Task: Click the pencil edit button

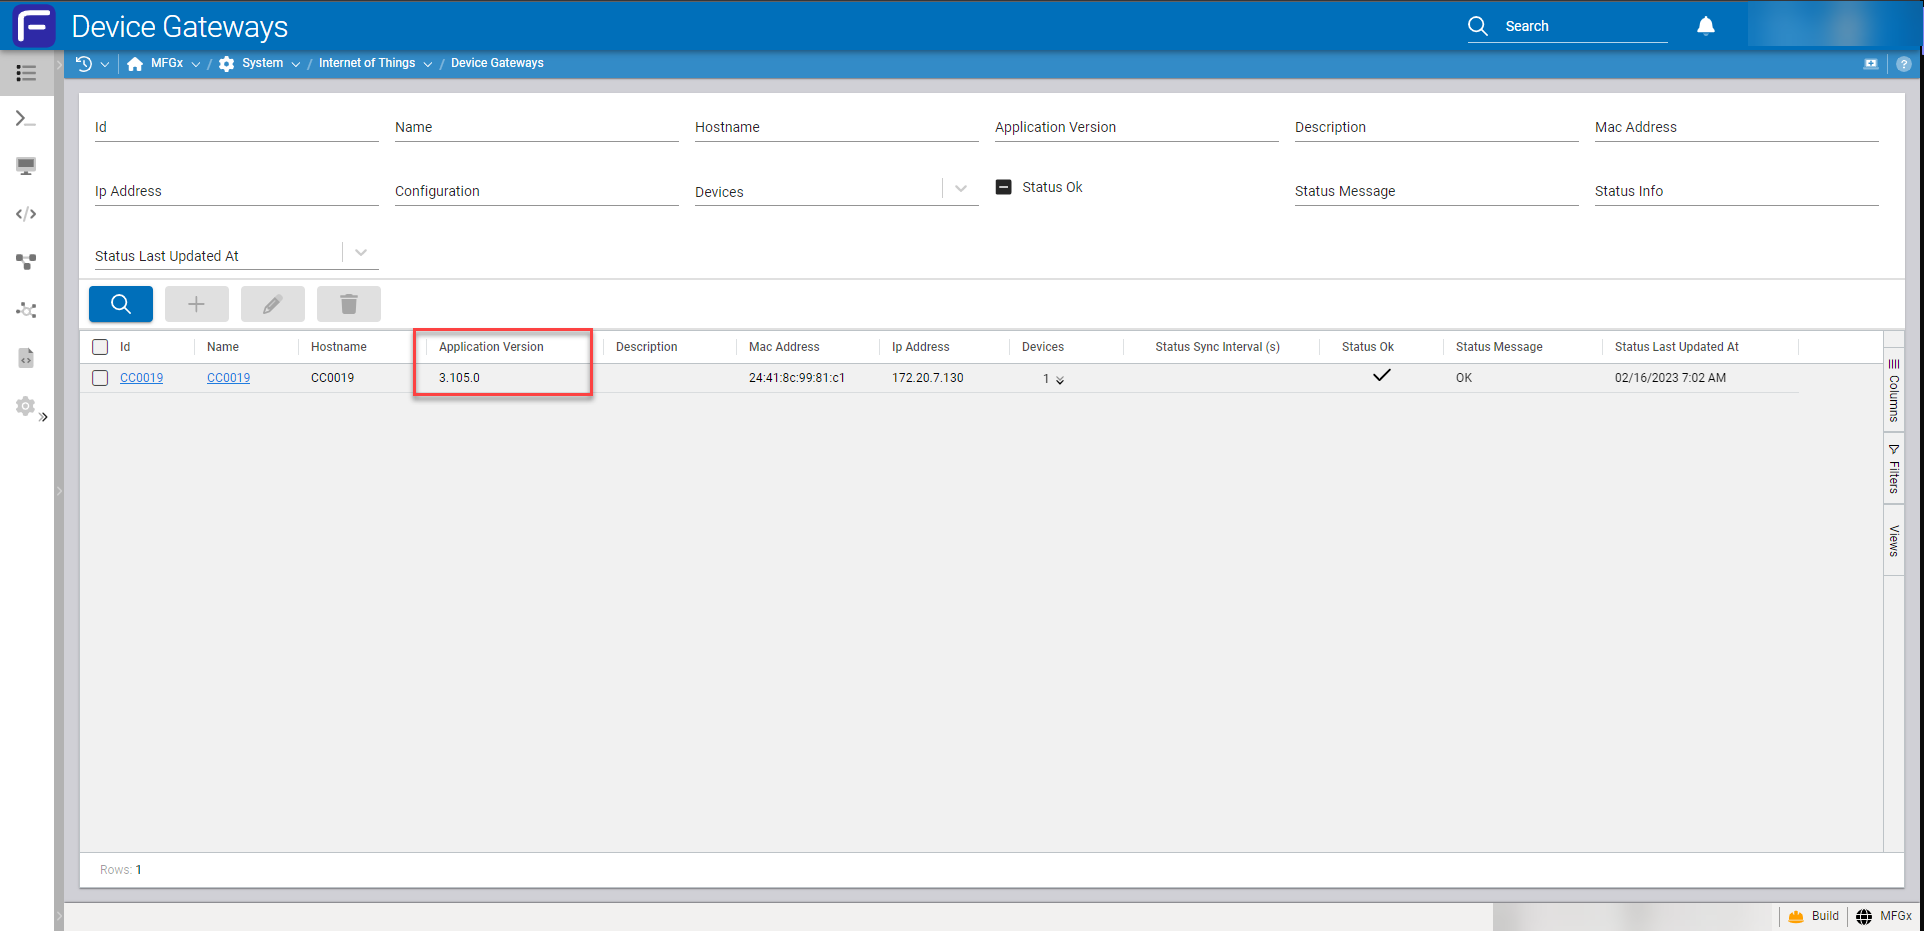Action: tap(272, 304)
